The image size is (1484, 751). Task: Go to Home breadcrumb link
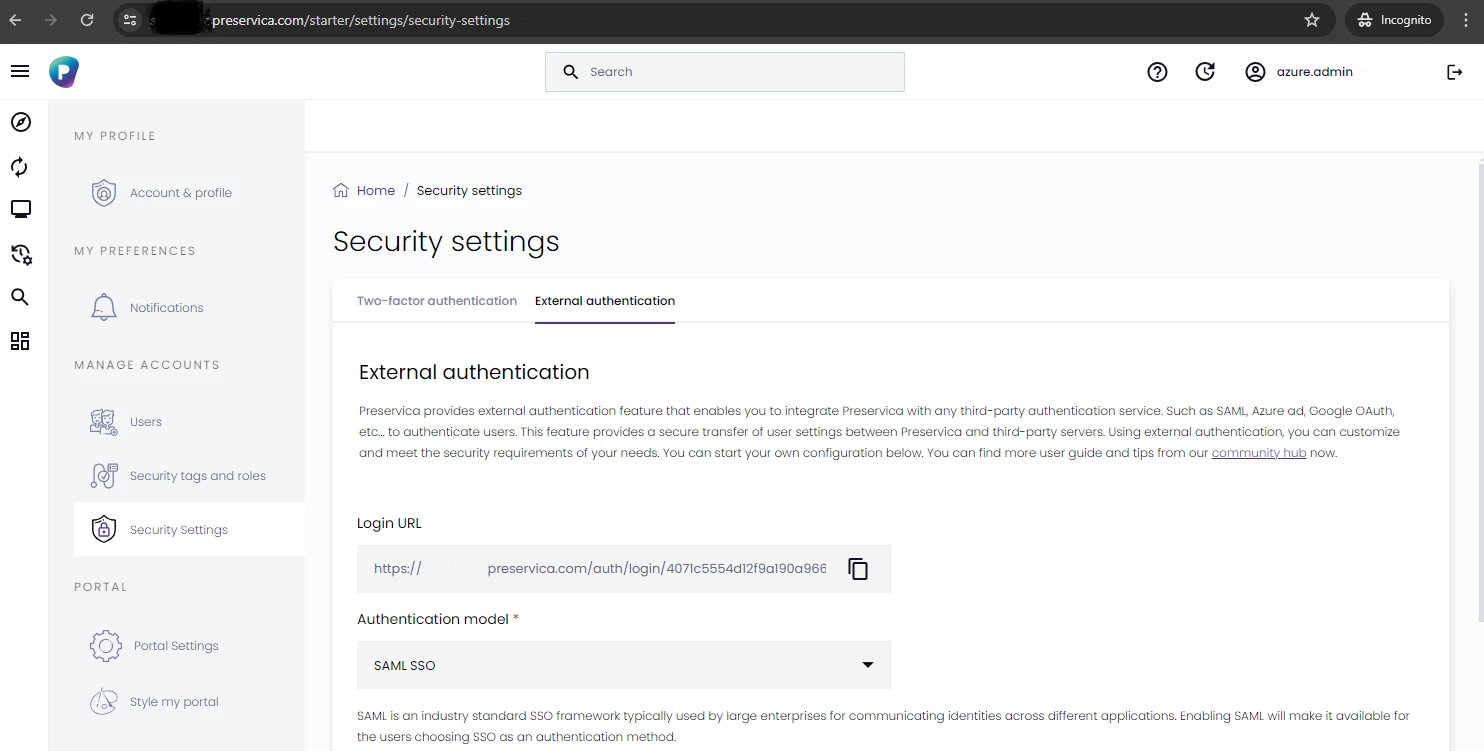tap(375, 191)
